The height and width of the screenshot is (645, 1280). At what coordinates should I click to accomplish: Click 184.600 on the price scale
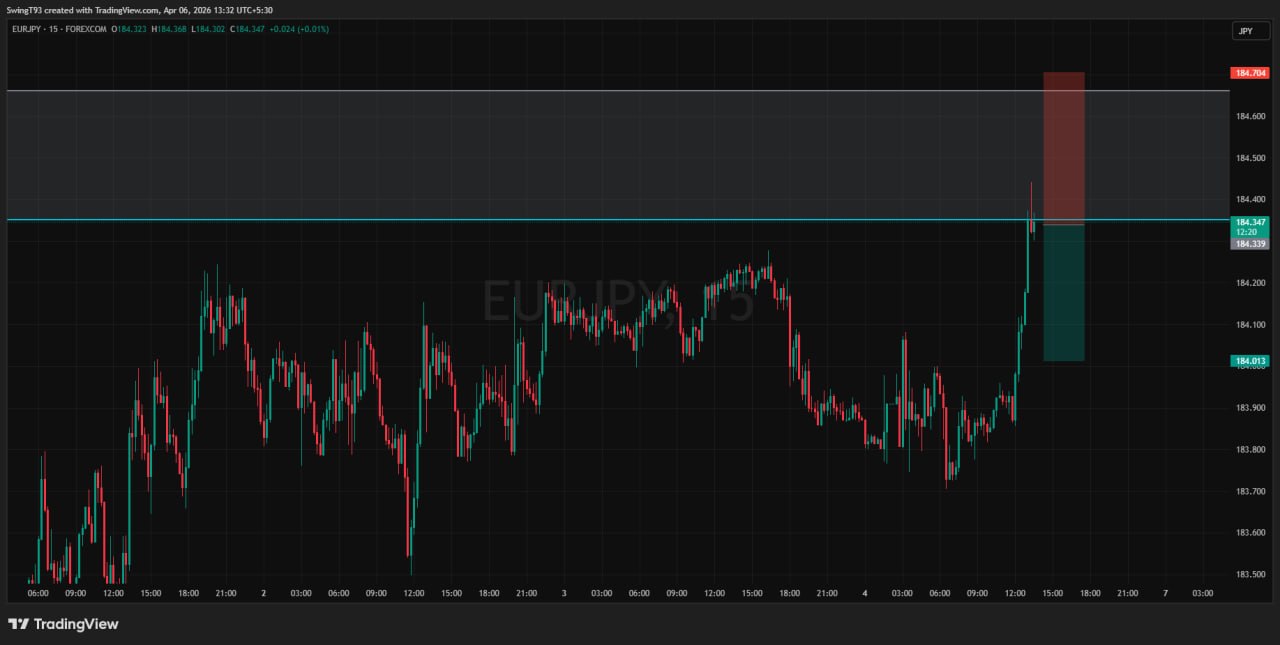(1250, 117)
